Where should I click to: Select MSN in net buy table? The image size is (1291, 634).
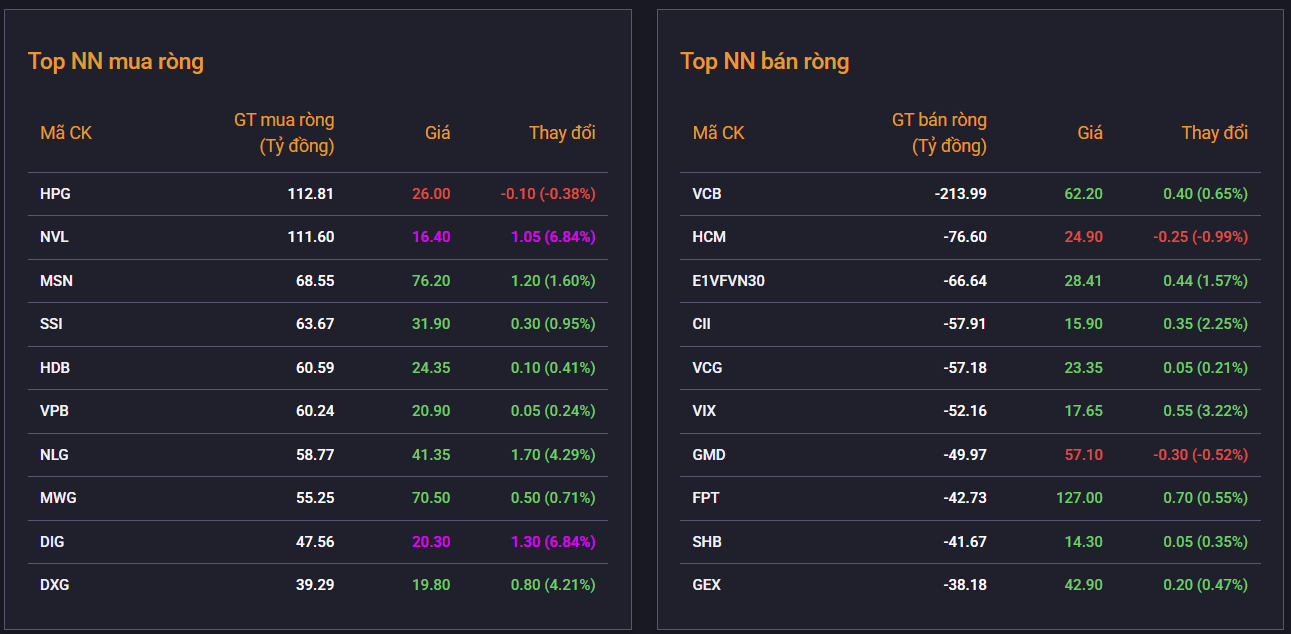(x=56, y=281)
